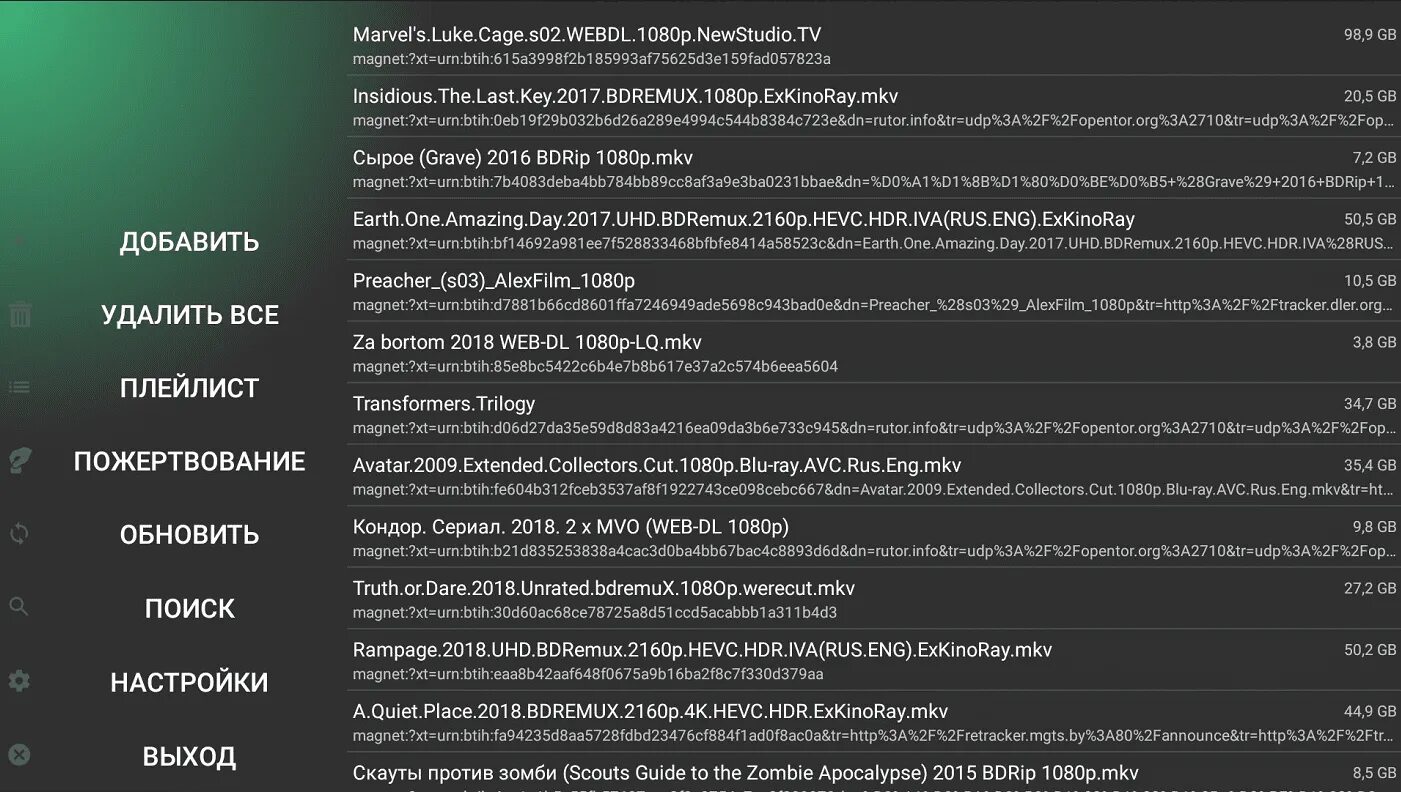Click magnet link starting btih:7b4083de
Screen dimensions: 1401x792
pyautogui.click(x=873, y=182)
